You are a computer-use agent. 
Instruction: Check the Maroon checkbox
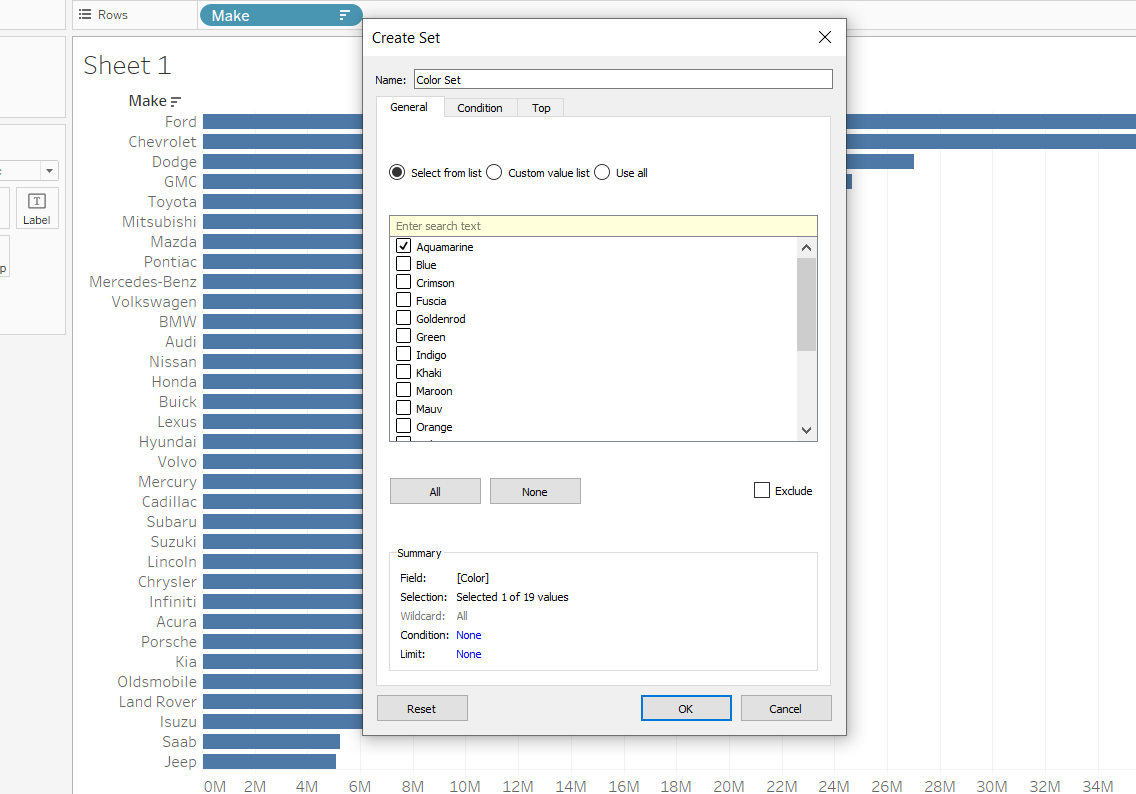[404, 390]
